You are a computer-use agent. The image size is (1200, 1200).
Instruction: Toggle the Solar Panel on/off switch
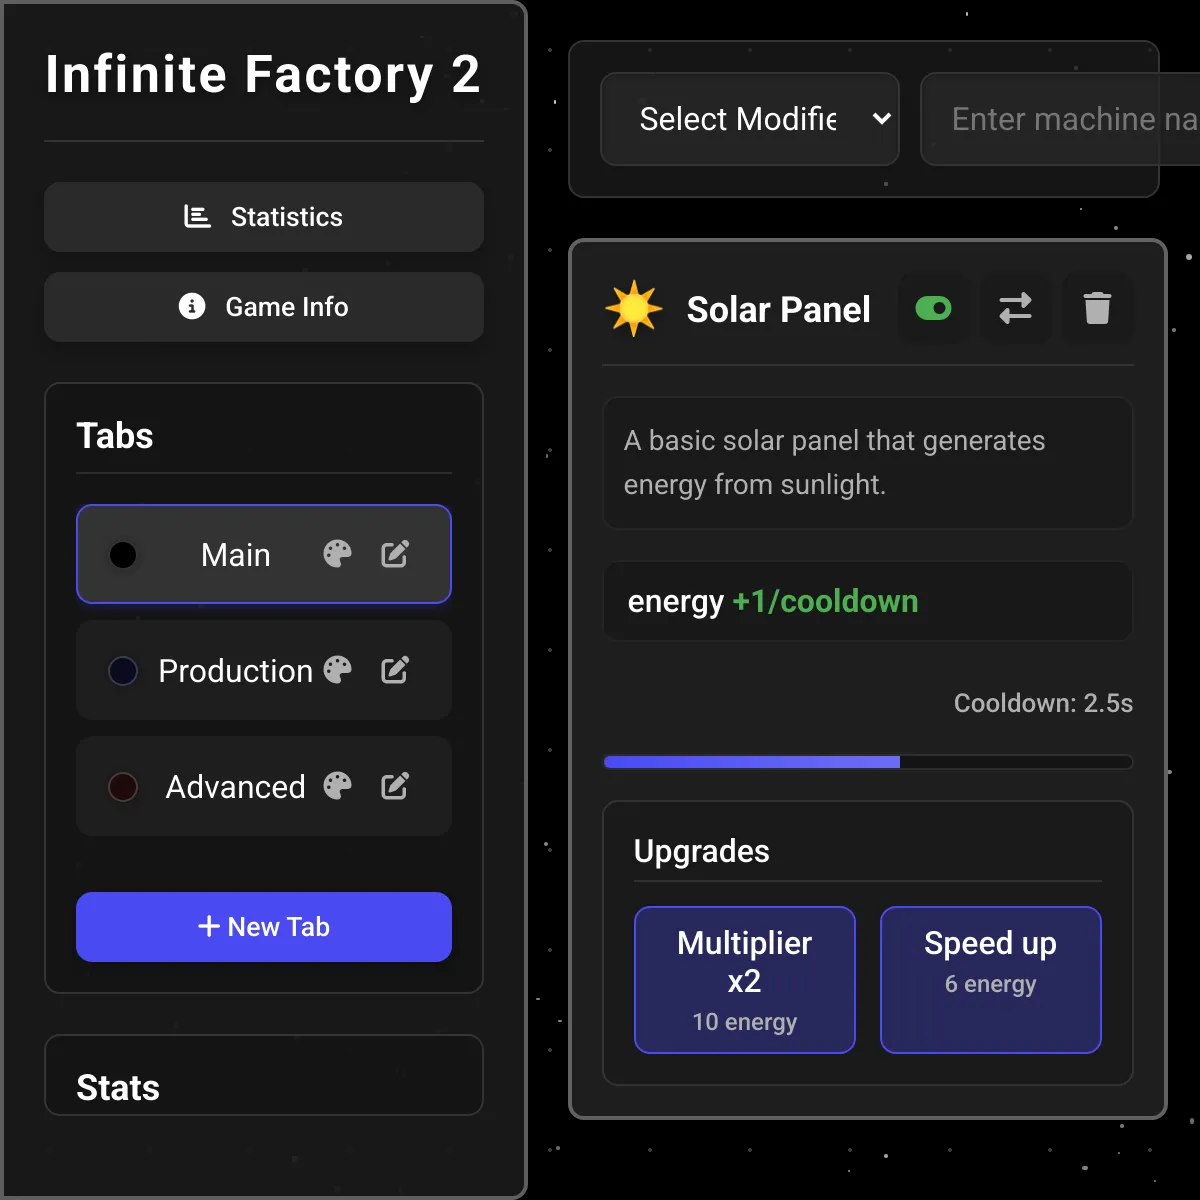point(933,308)
